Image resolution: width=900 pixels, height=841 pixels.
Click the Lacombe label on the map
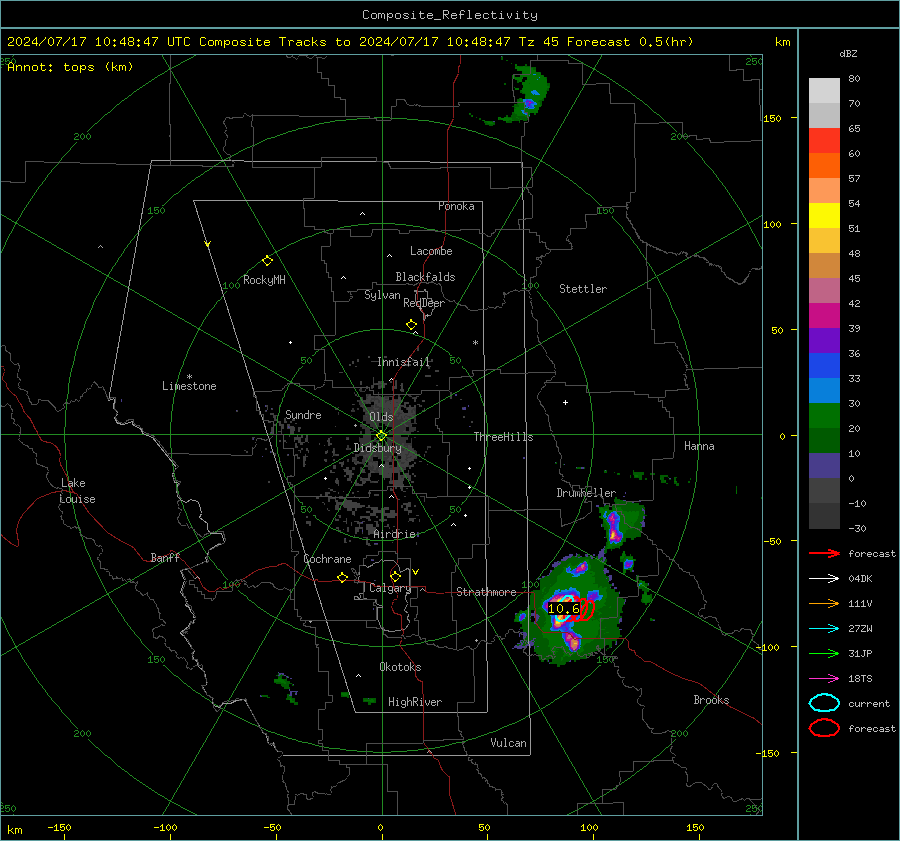tap(431, 251)
